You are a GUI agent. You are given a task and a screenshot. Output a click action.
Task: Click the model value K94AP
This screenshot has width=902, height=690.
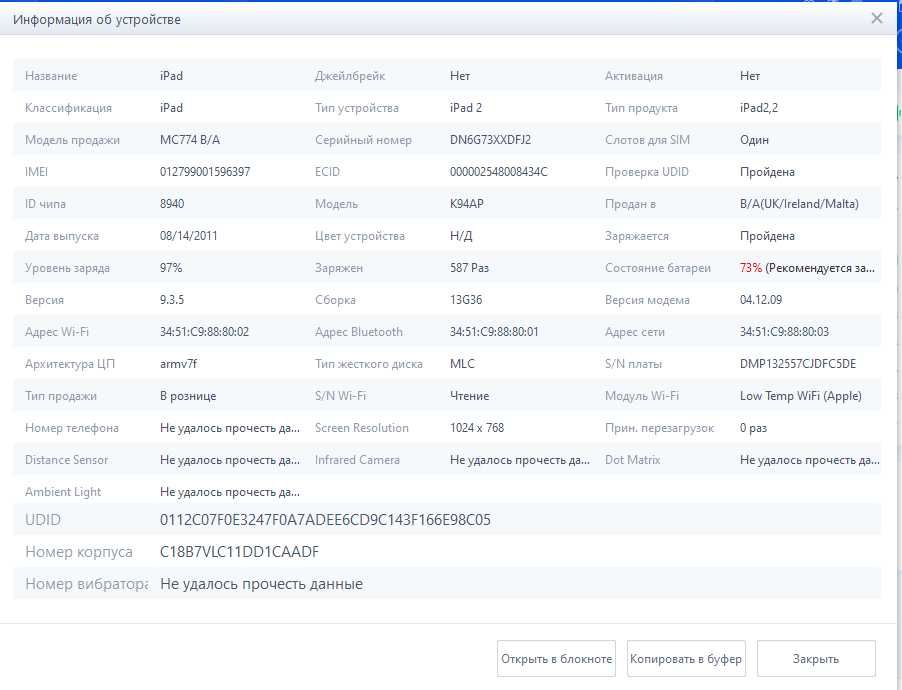click(467, 204)
